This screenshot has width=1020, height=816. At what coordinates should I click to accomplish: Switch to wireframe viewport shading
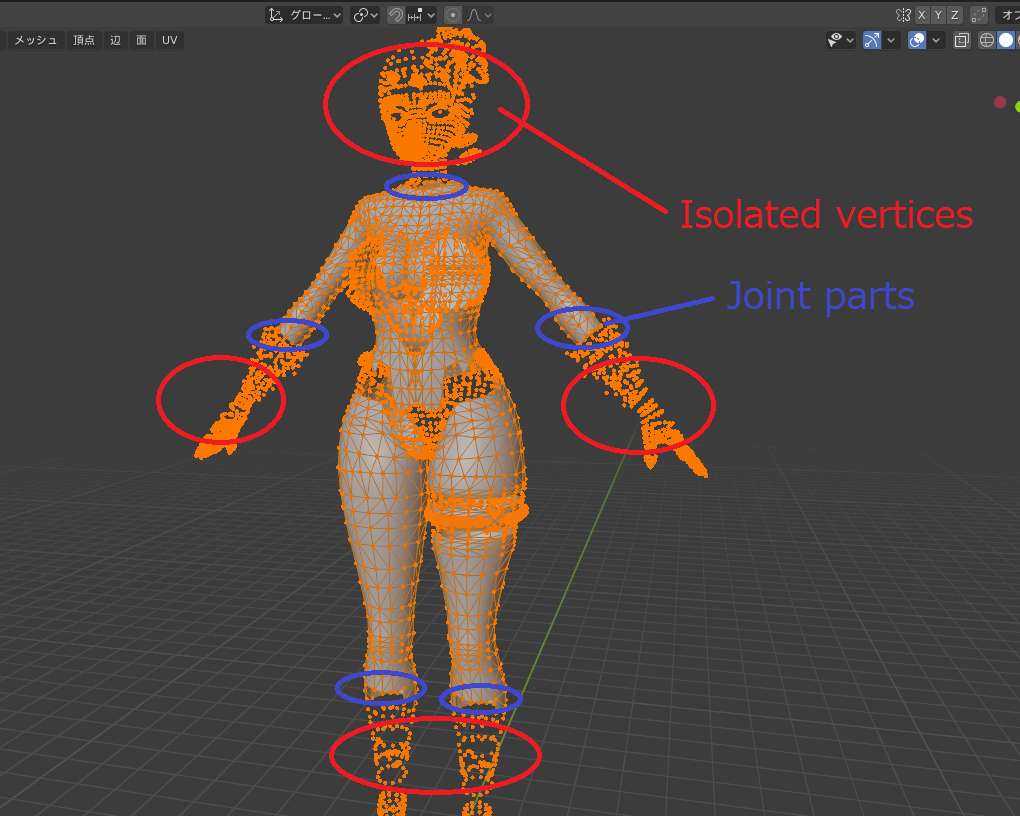click(x=987, y=40)
